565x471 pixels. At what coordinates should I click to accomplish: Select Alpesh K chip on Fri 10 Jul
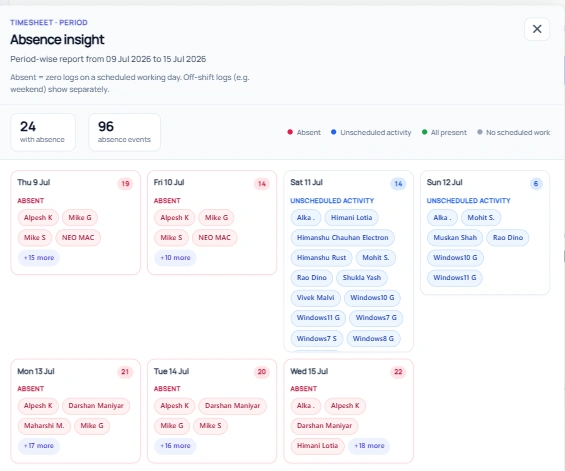click(175, 218)
